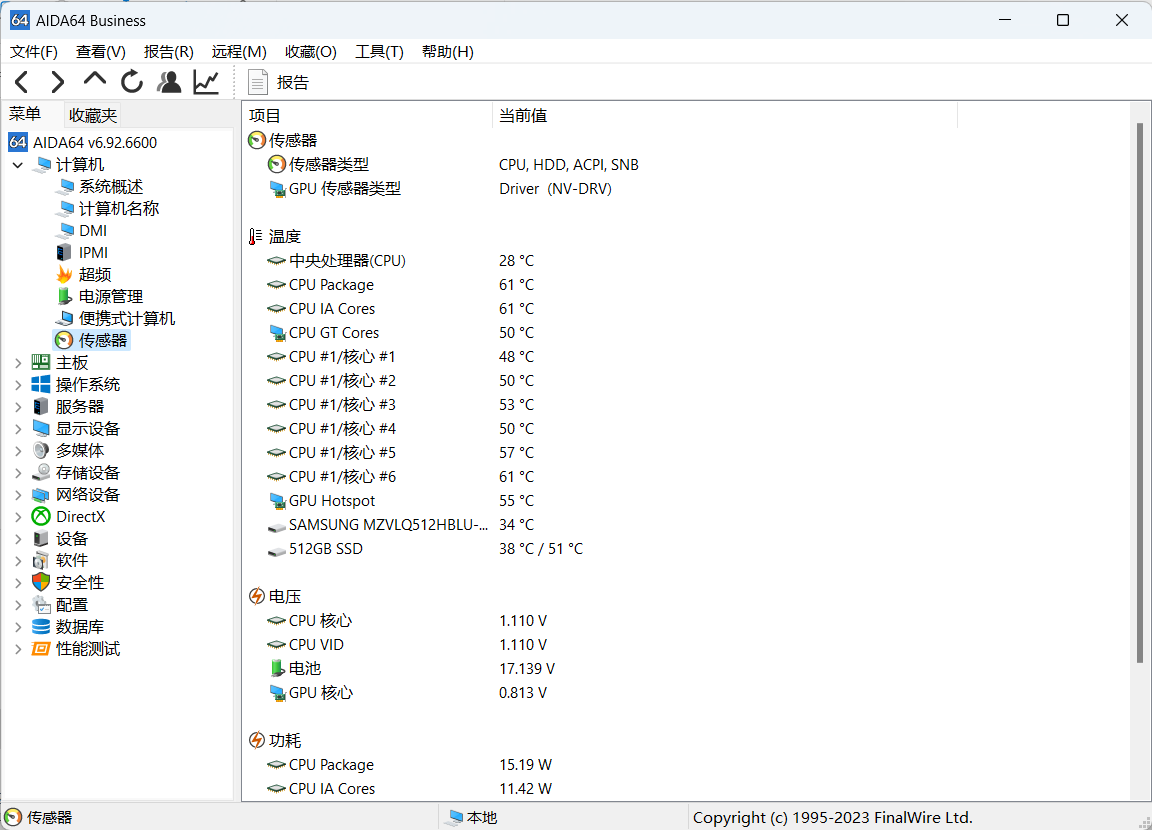Click the 多媒体 speaker icon

pyautogui.click(x=41, y=451)
